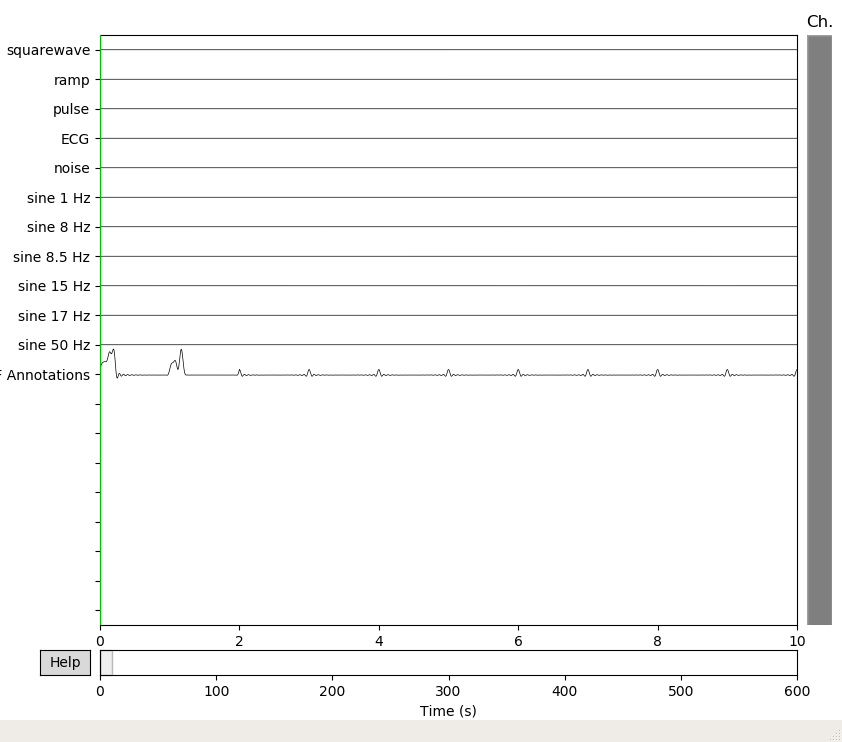This screenshot has height=742, width=842.
Task: Select the squarewave channel label
Action: click(x=48, y=50)
